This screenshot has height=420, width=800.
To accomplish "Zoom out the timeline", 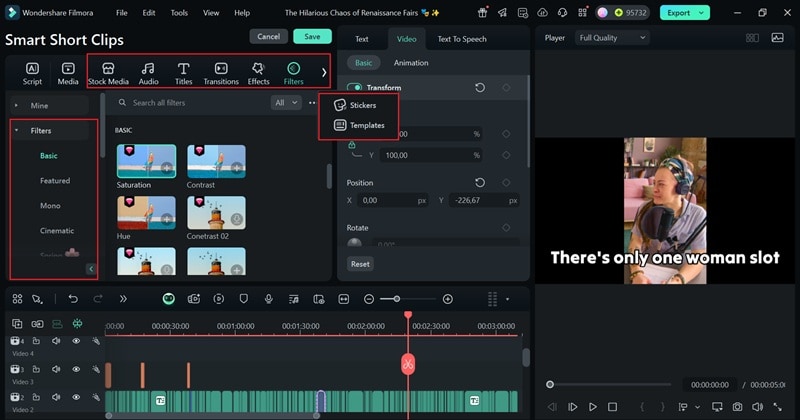I will tap(369, 299).
